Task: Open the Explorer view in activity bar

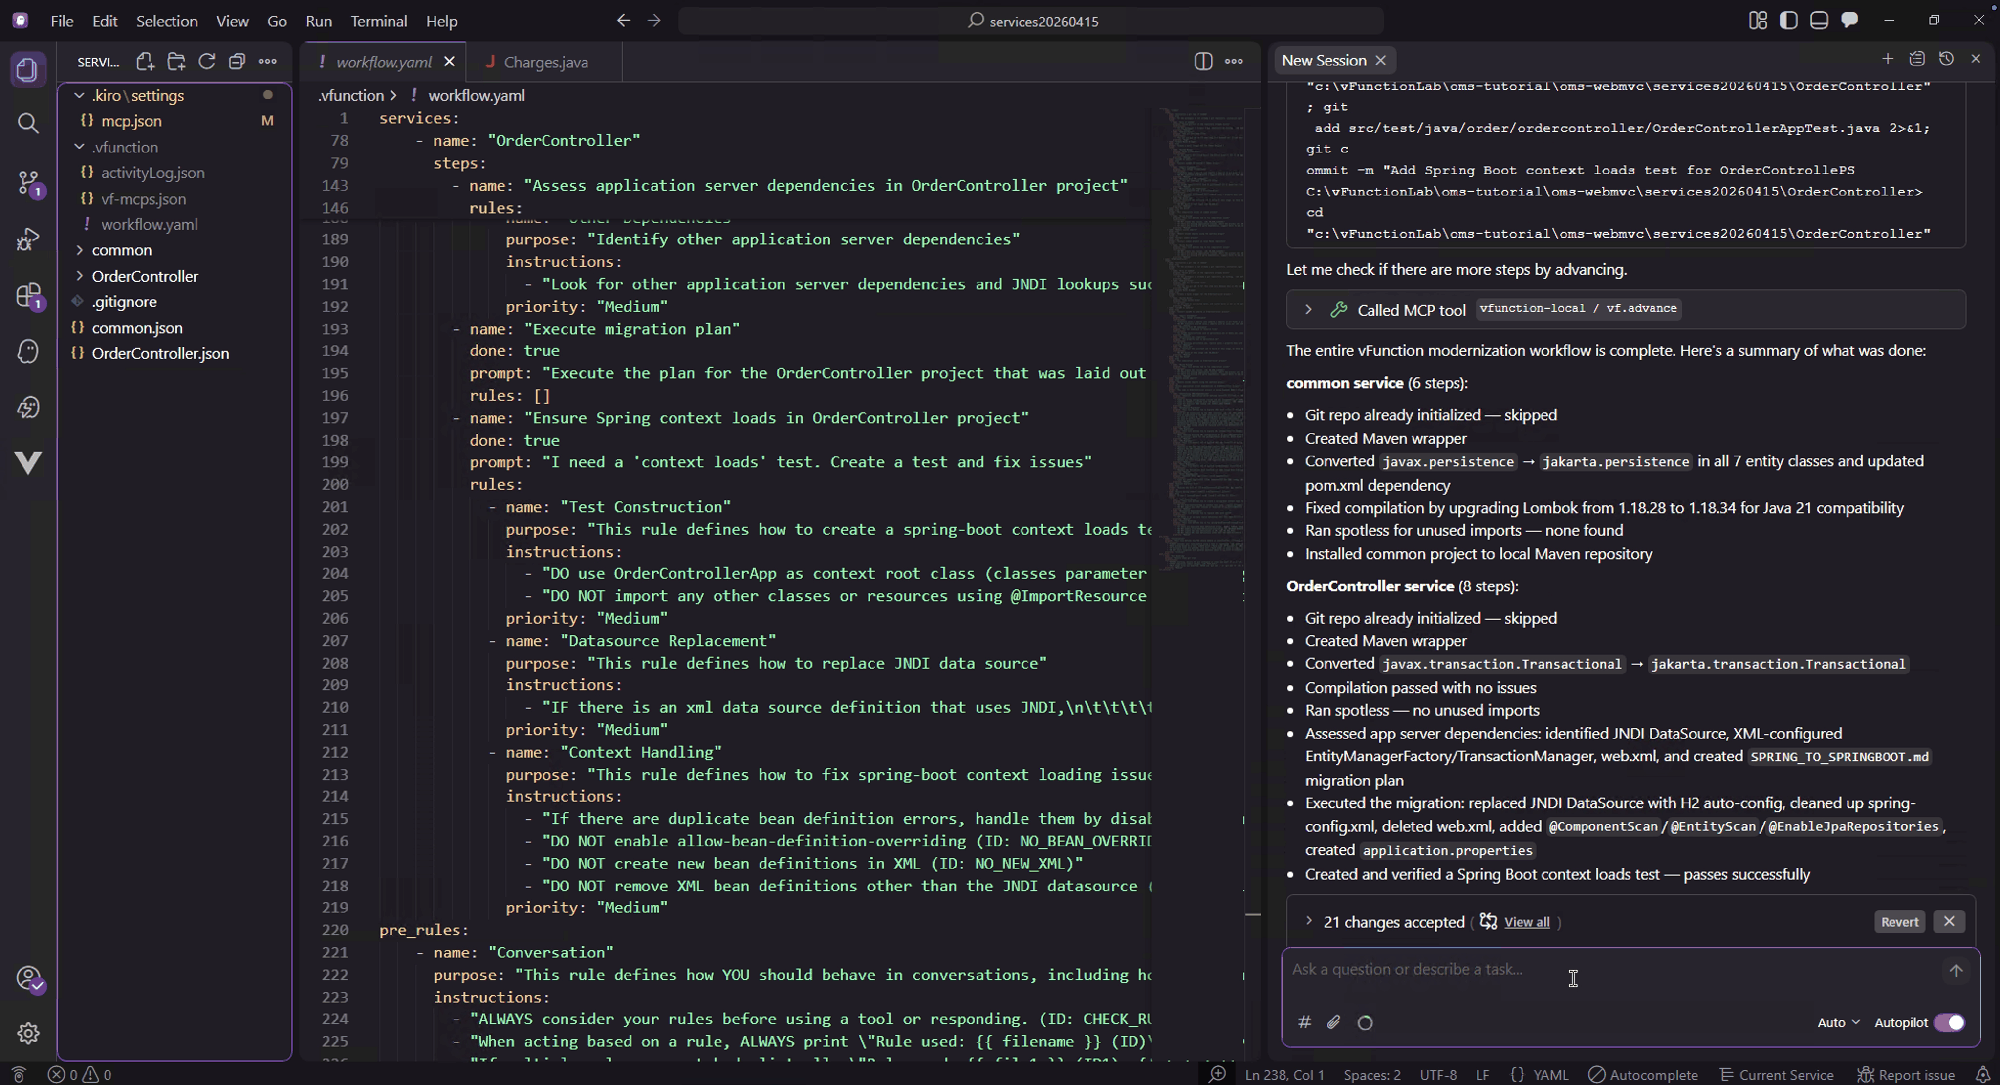Action: [28, 70]
